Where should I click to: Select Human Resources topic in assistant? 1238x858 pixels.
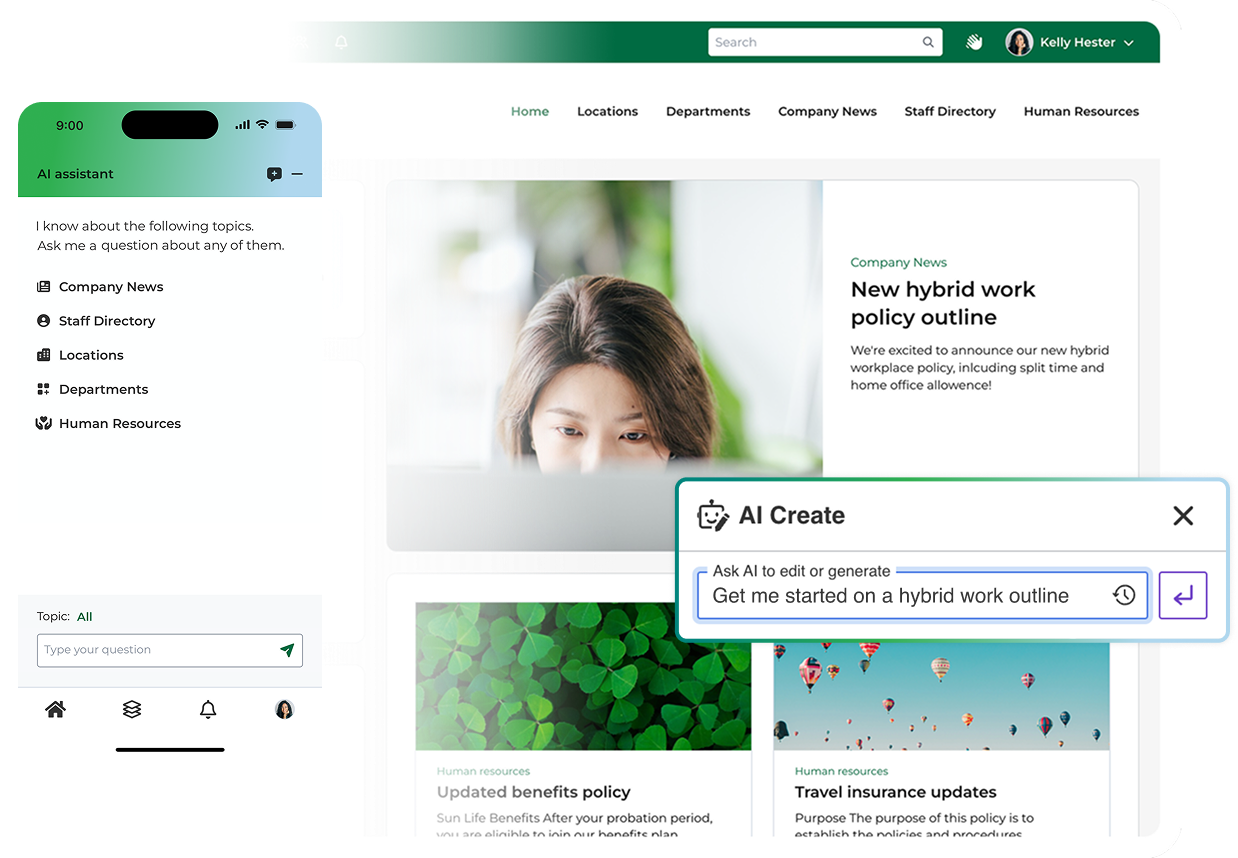point(119,424)
